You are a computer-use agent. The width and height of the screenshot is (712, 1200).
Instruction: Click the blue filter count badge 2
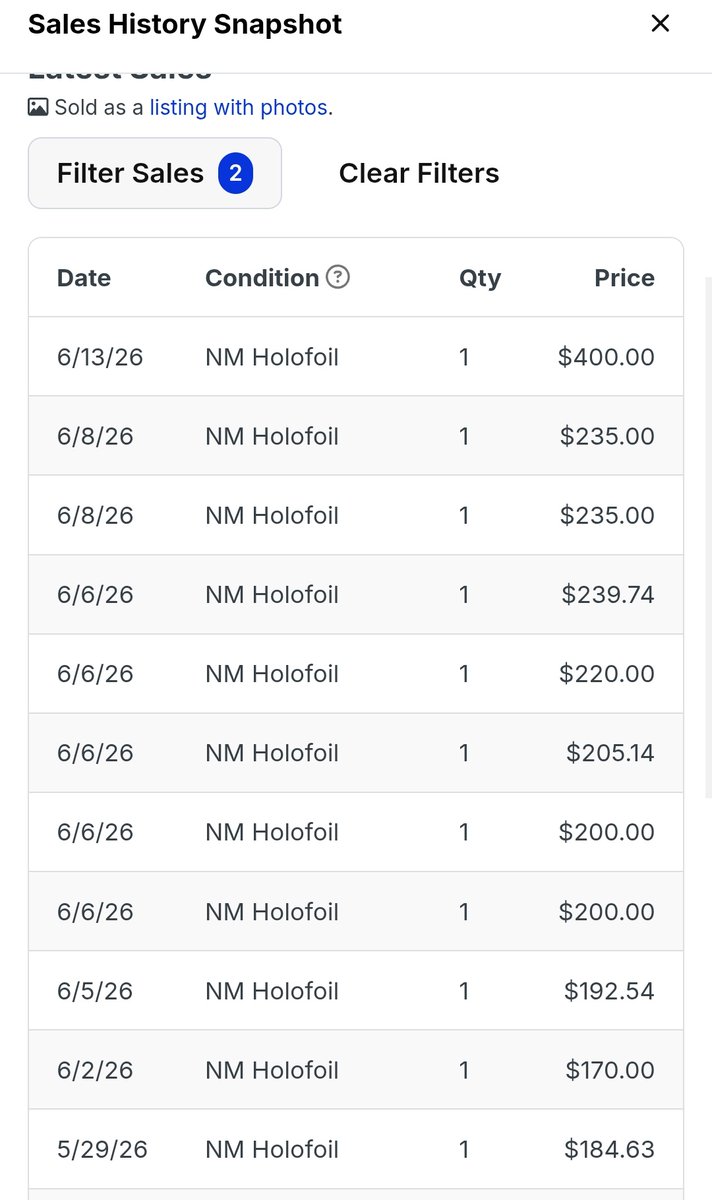click(235, 173)
